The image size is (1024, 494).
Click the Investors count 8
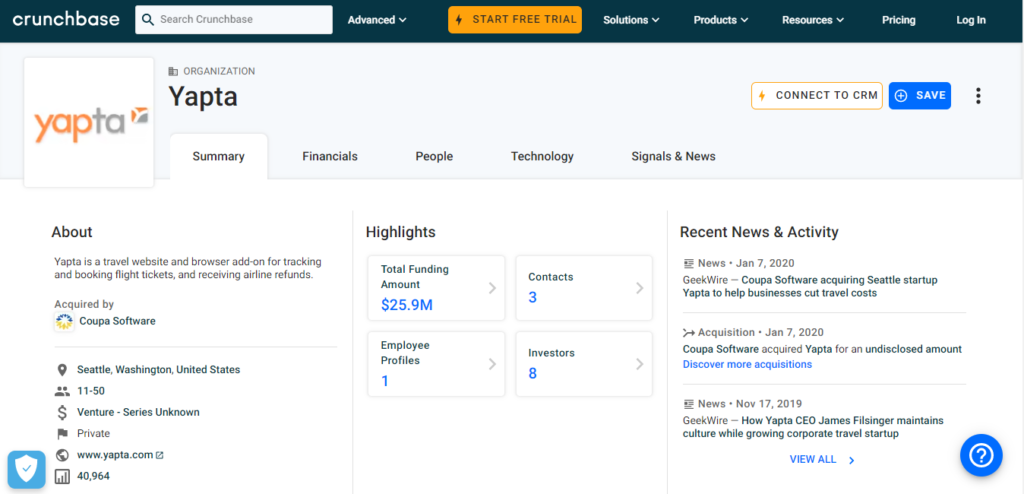pos(532,373)
